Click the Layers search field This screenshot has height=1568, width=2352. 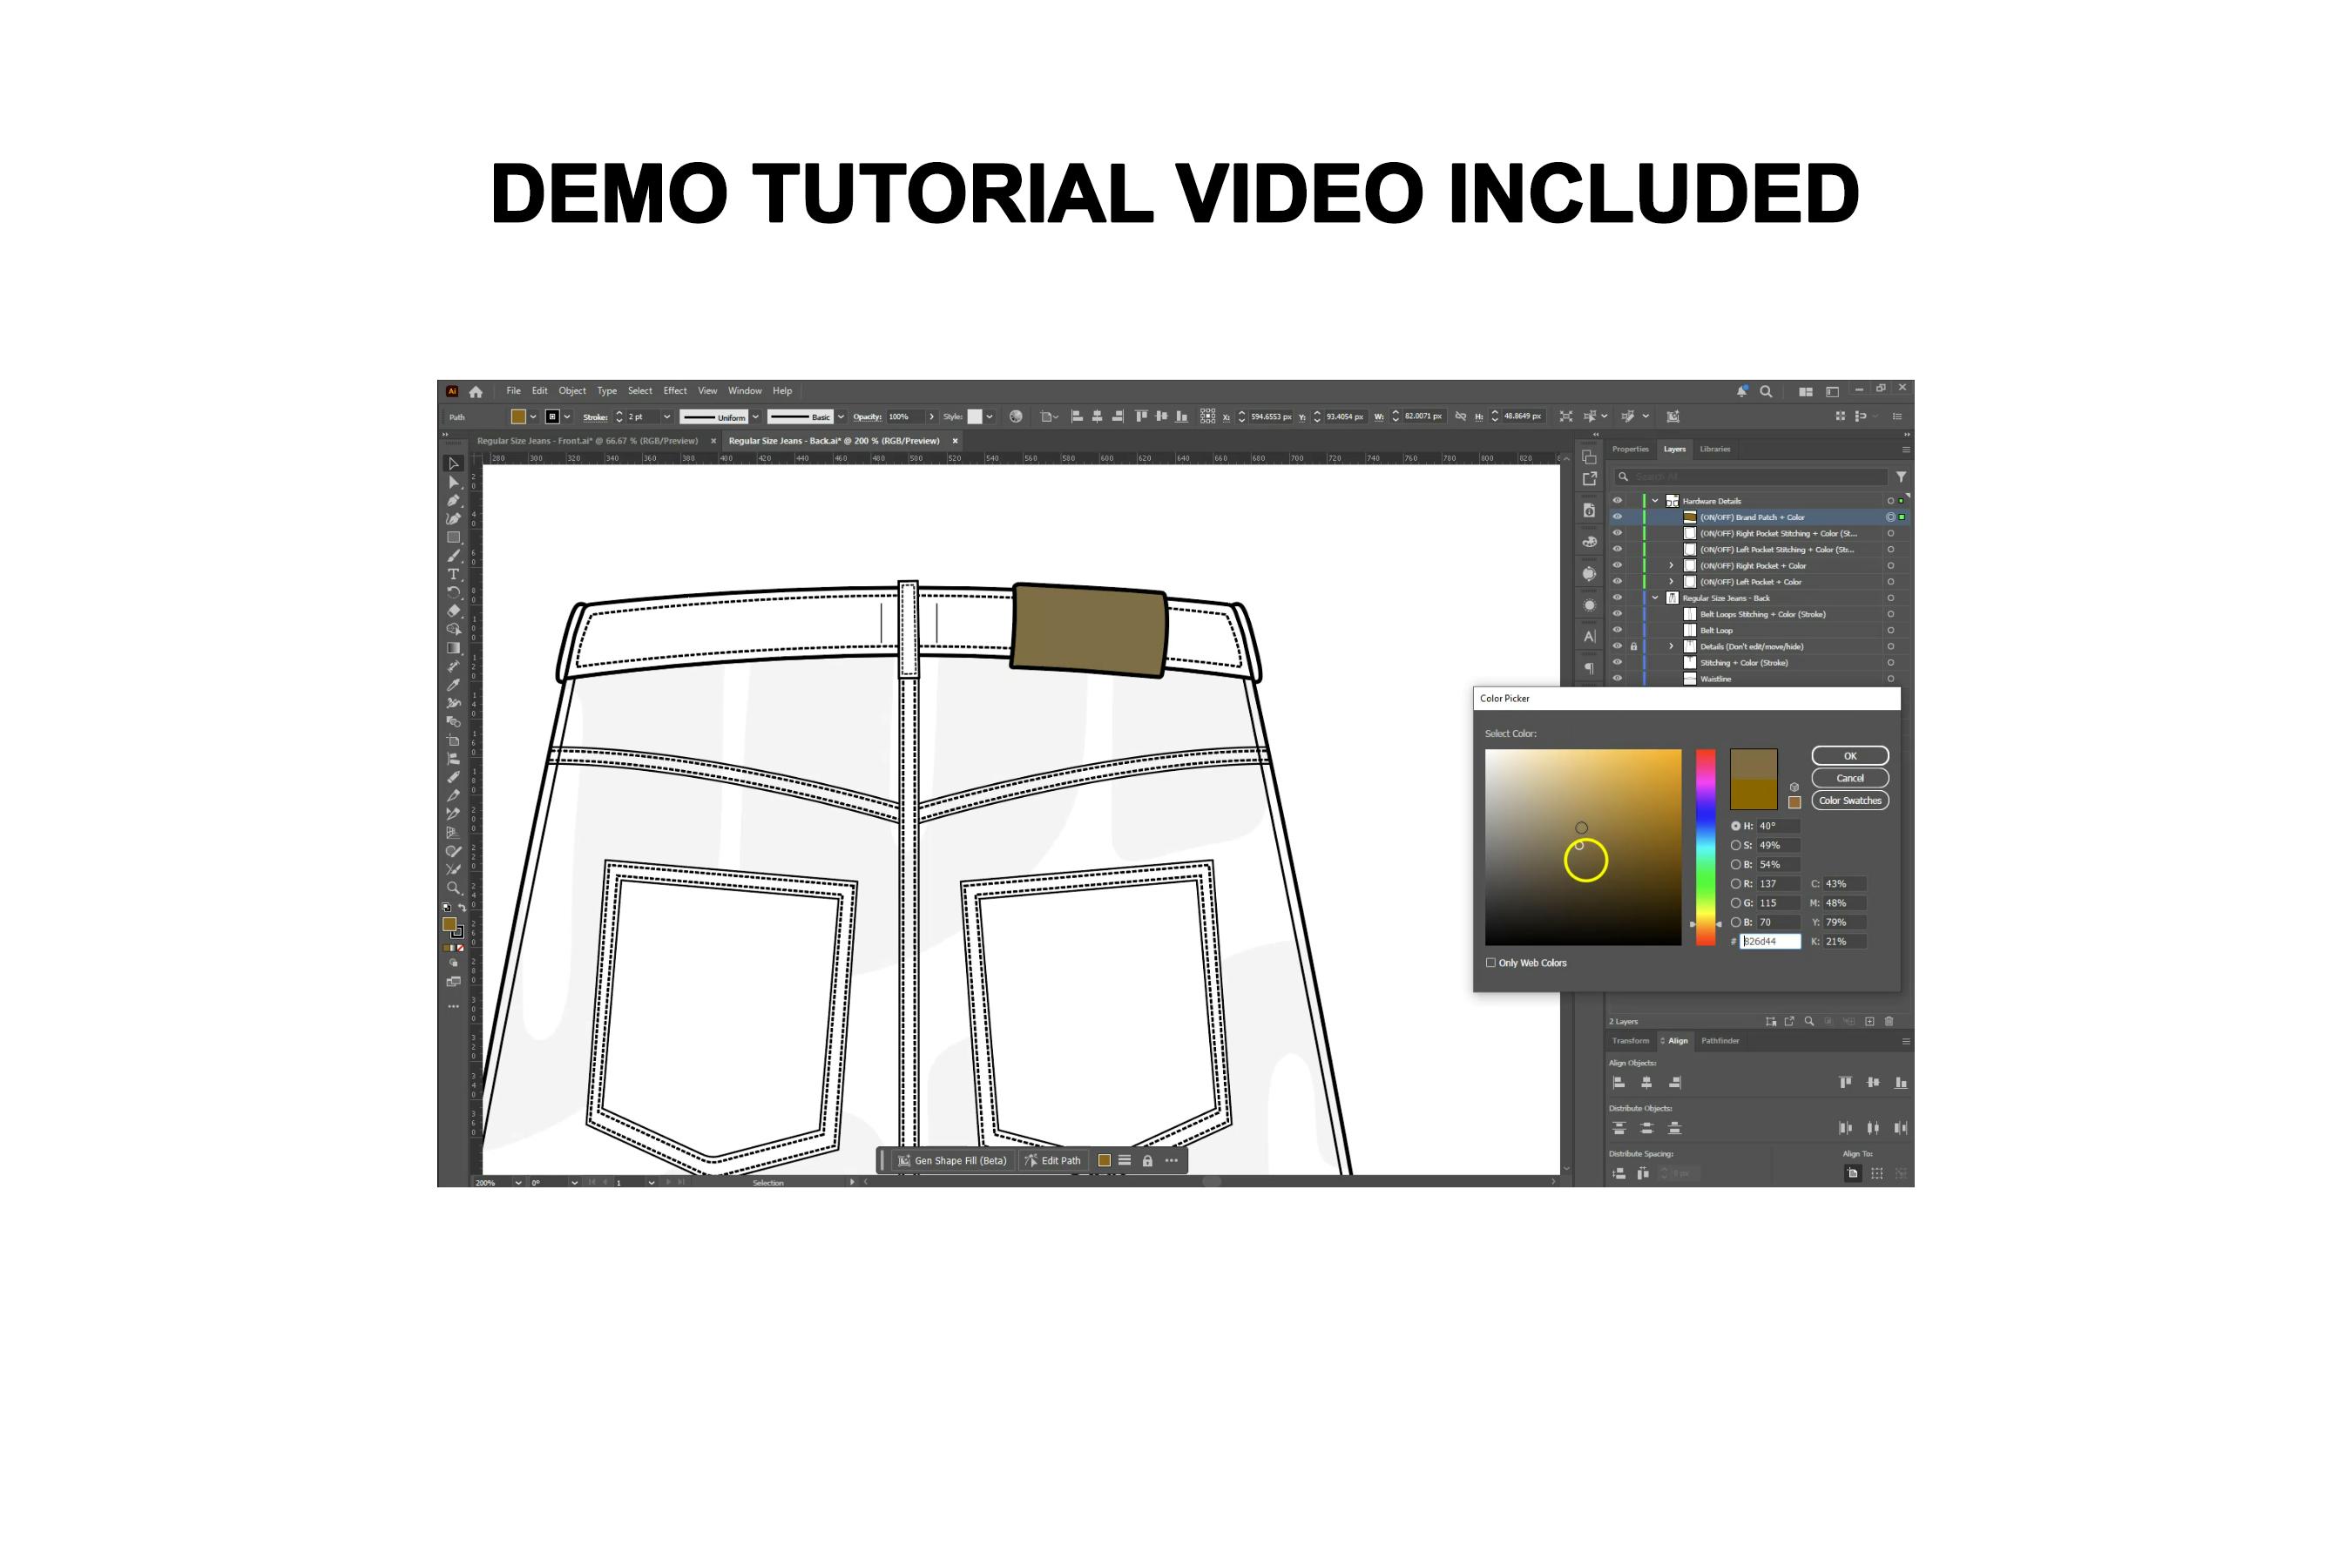point(1751,477)
